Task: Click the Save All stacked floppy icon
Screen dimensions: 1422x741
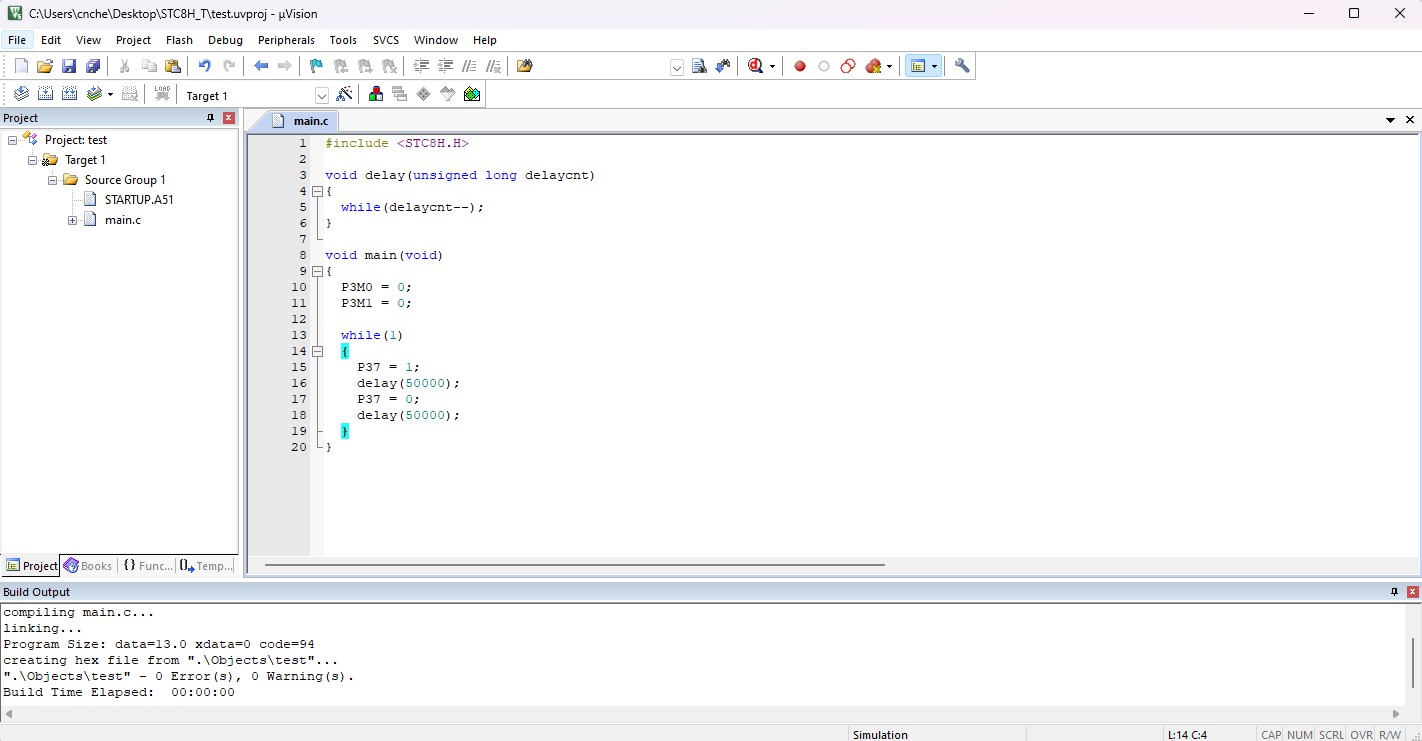Action: [x=93, y=66]
